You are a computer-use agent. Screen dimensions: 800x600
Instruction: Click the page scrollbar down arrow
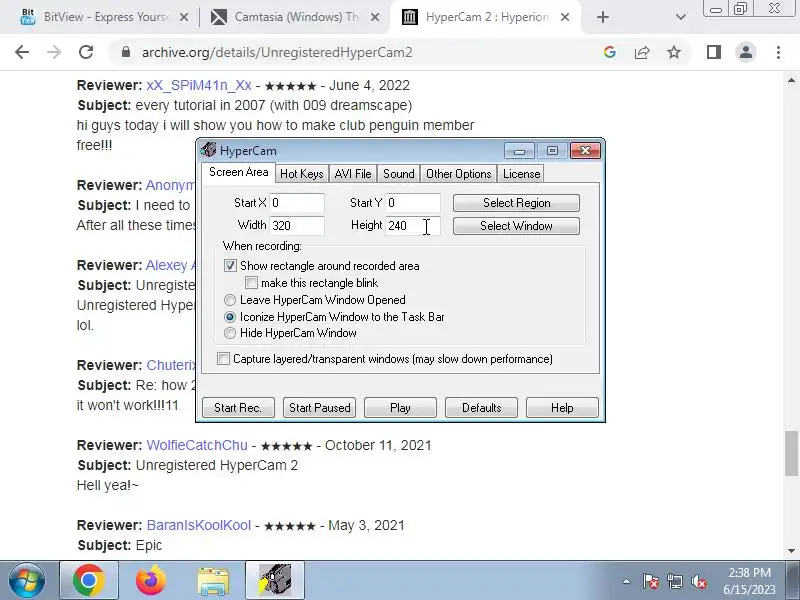tap(791, 551)
